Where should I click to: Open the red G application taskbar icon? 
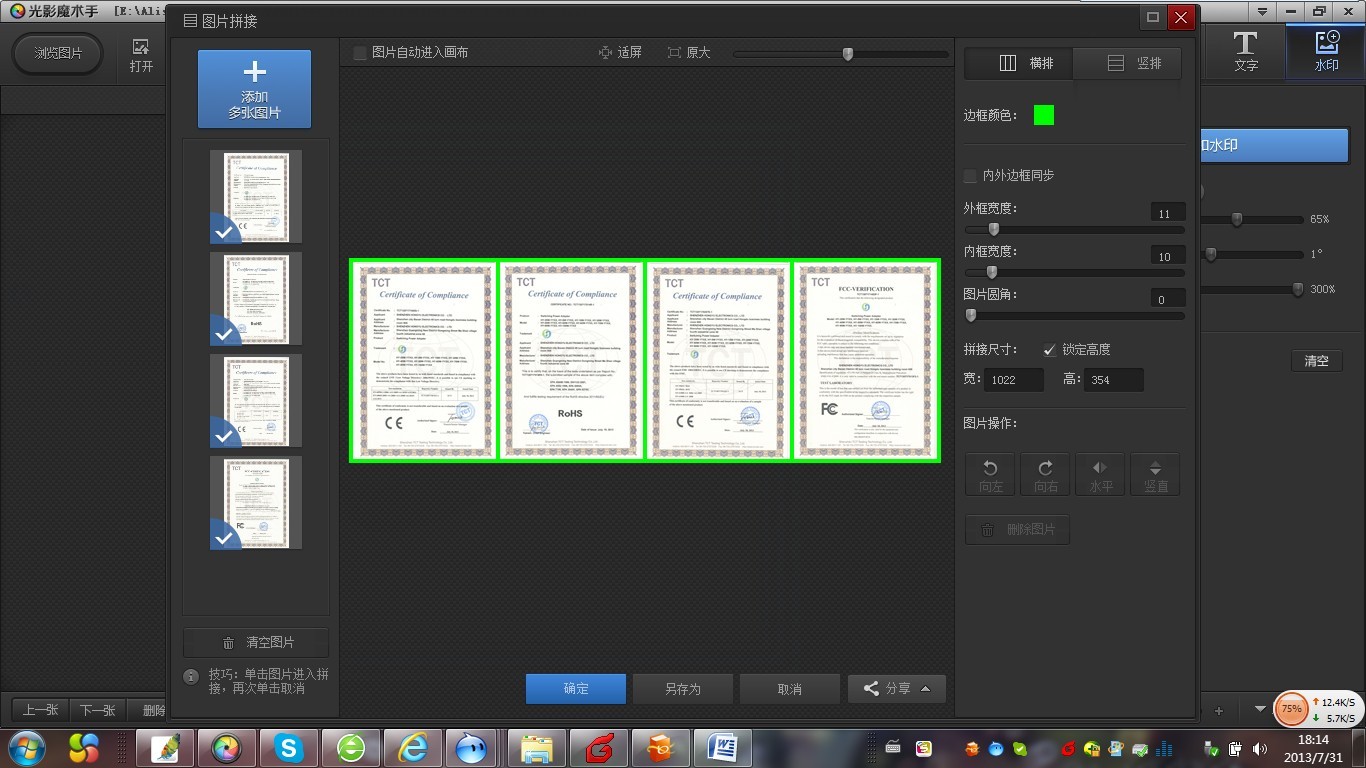pyautogui.click(x=598, y=748)
